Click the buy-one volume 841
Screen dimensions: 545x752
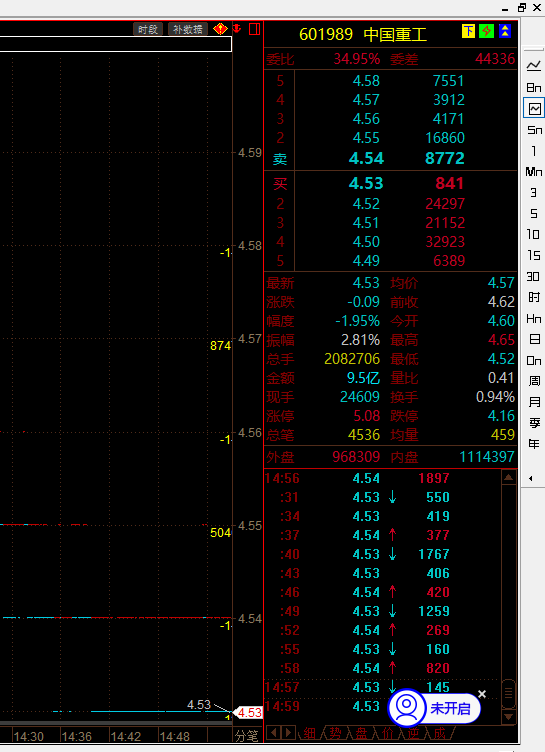pos(449,183)
